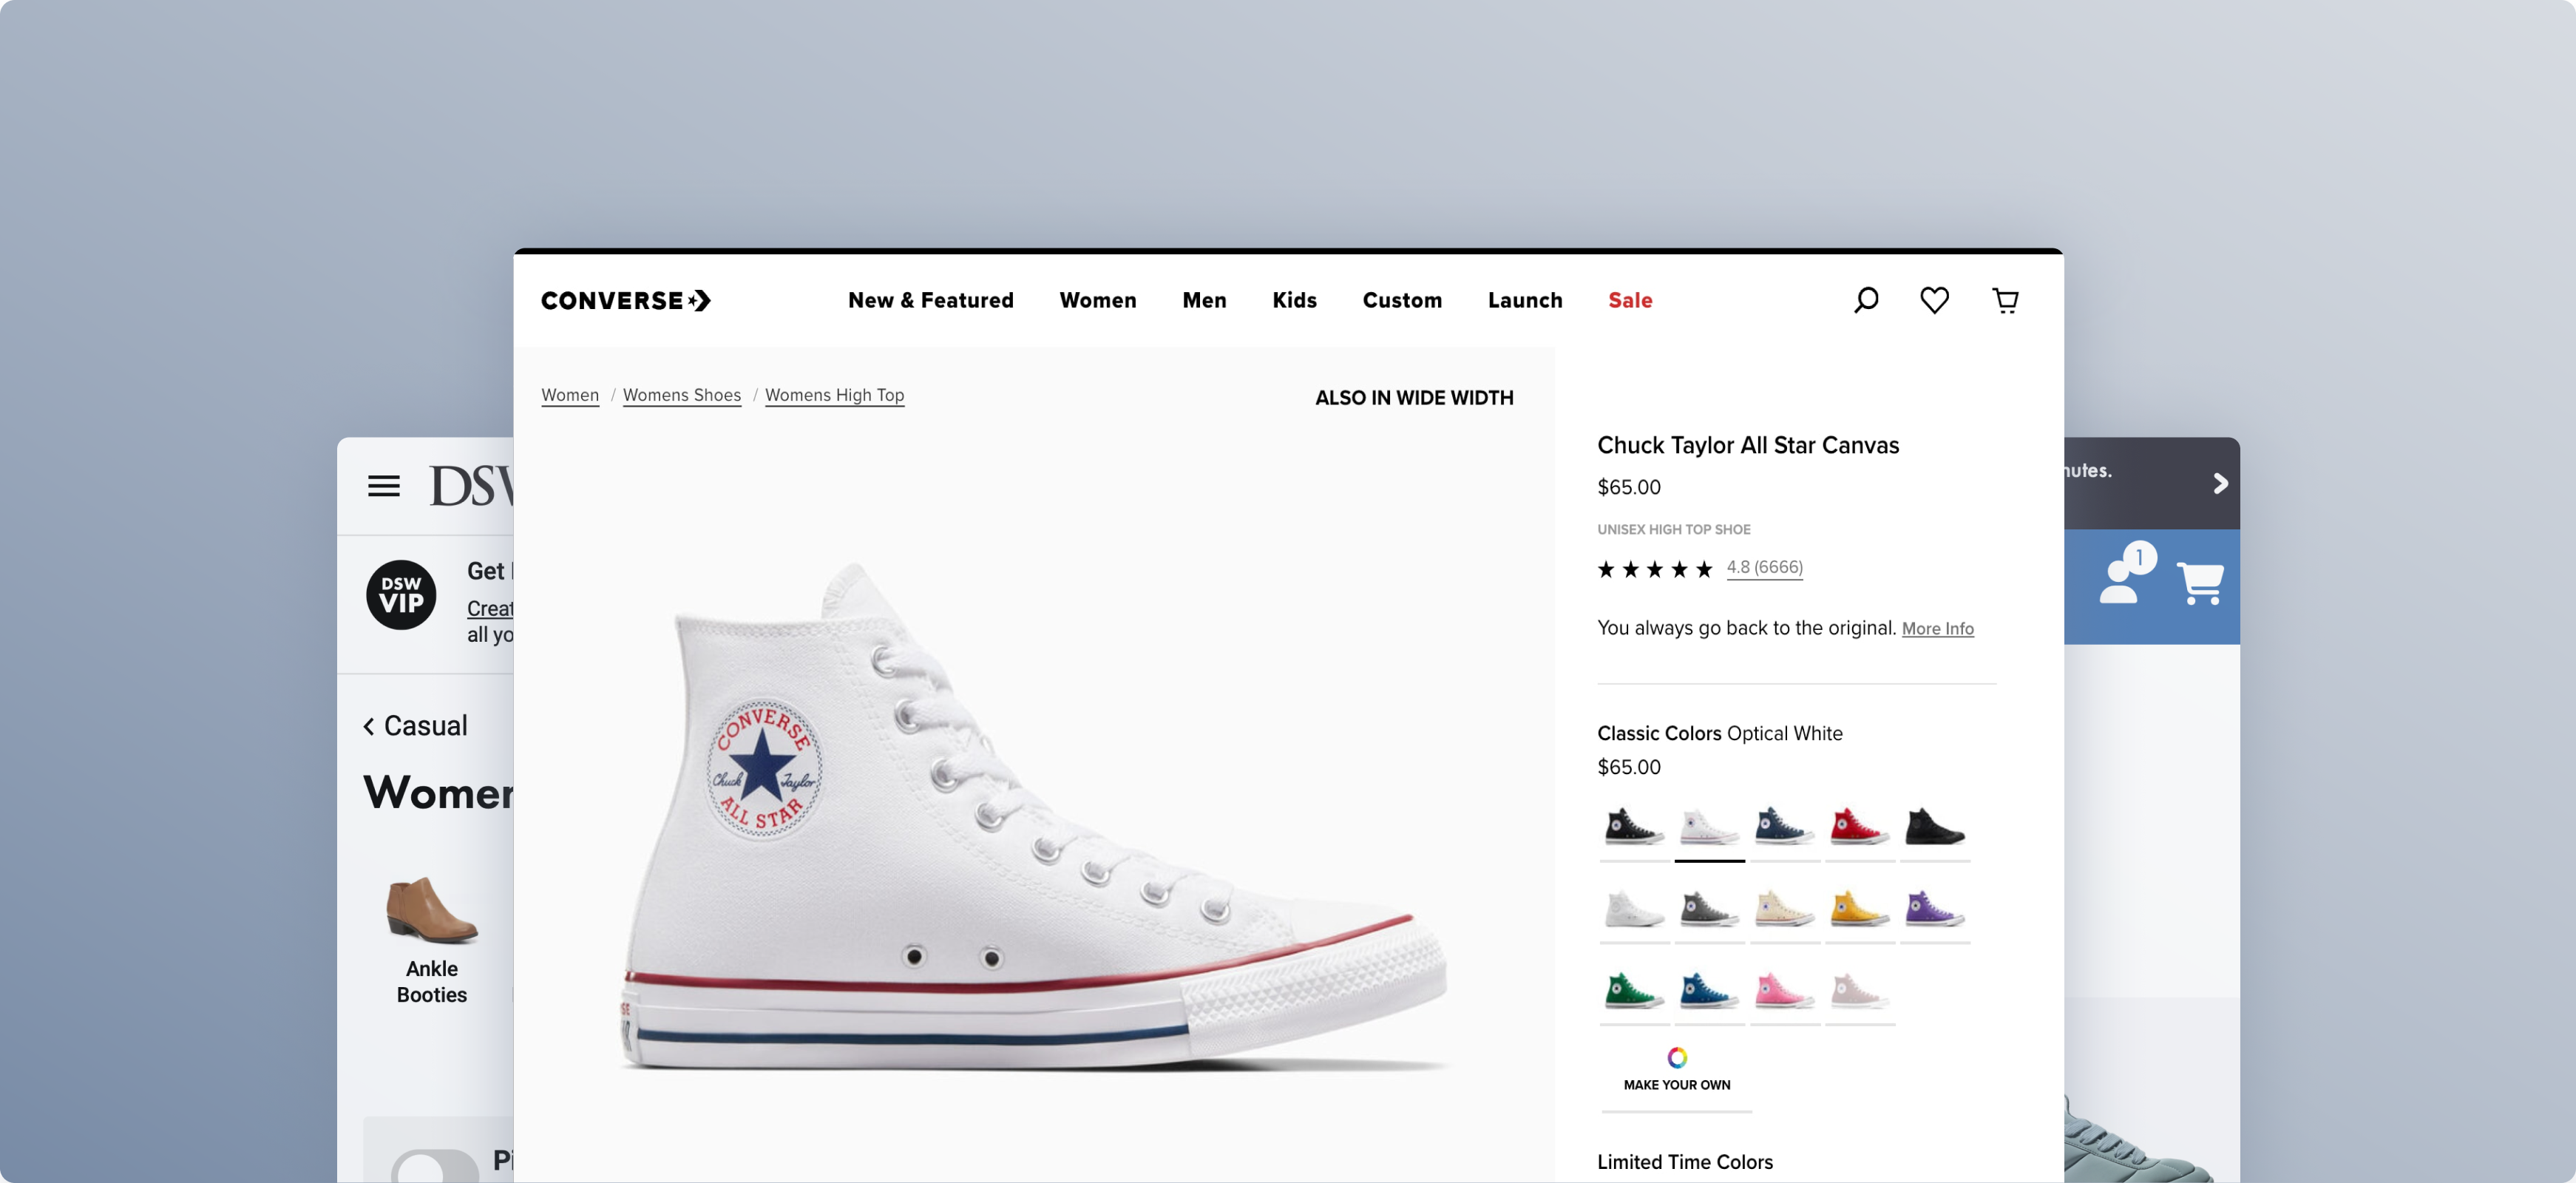Click the Converse logo

(x=625, y=300)
